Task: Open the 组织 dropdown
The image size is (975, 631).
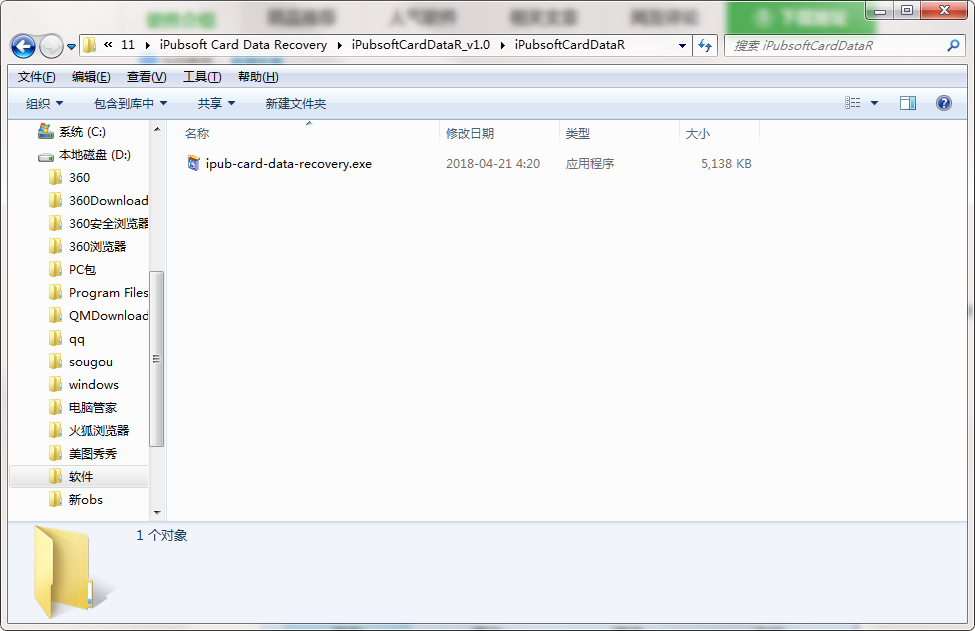Action: [x=44, y=103]
